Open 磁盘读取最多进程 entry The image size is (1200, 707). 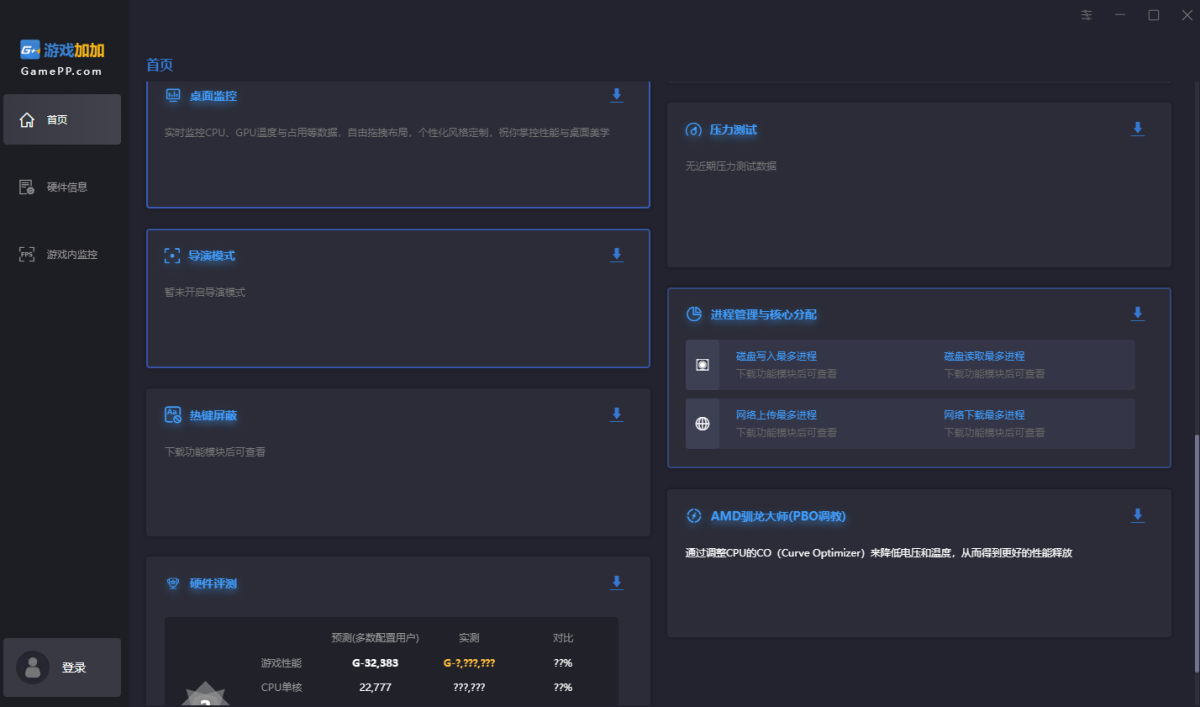point(984,356)
